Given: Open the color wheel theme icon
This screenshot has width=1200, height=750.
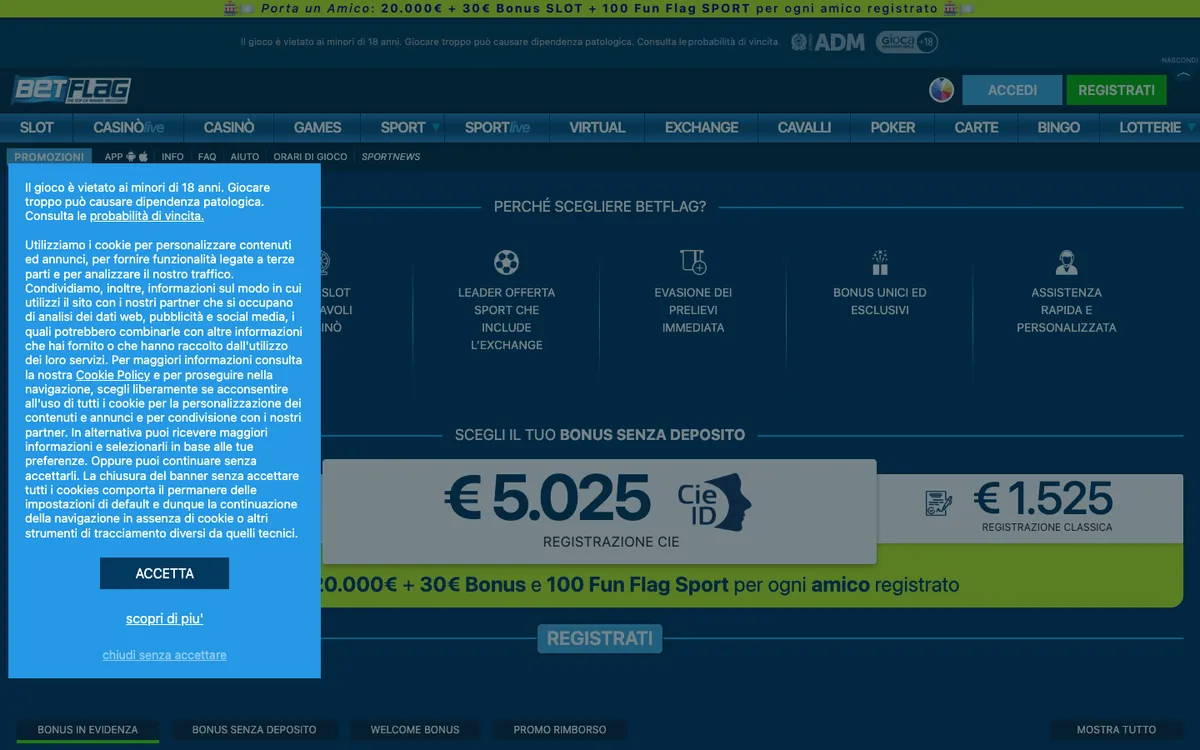Looking at the screenshot, I should tap(941, 90).
